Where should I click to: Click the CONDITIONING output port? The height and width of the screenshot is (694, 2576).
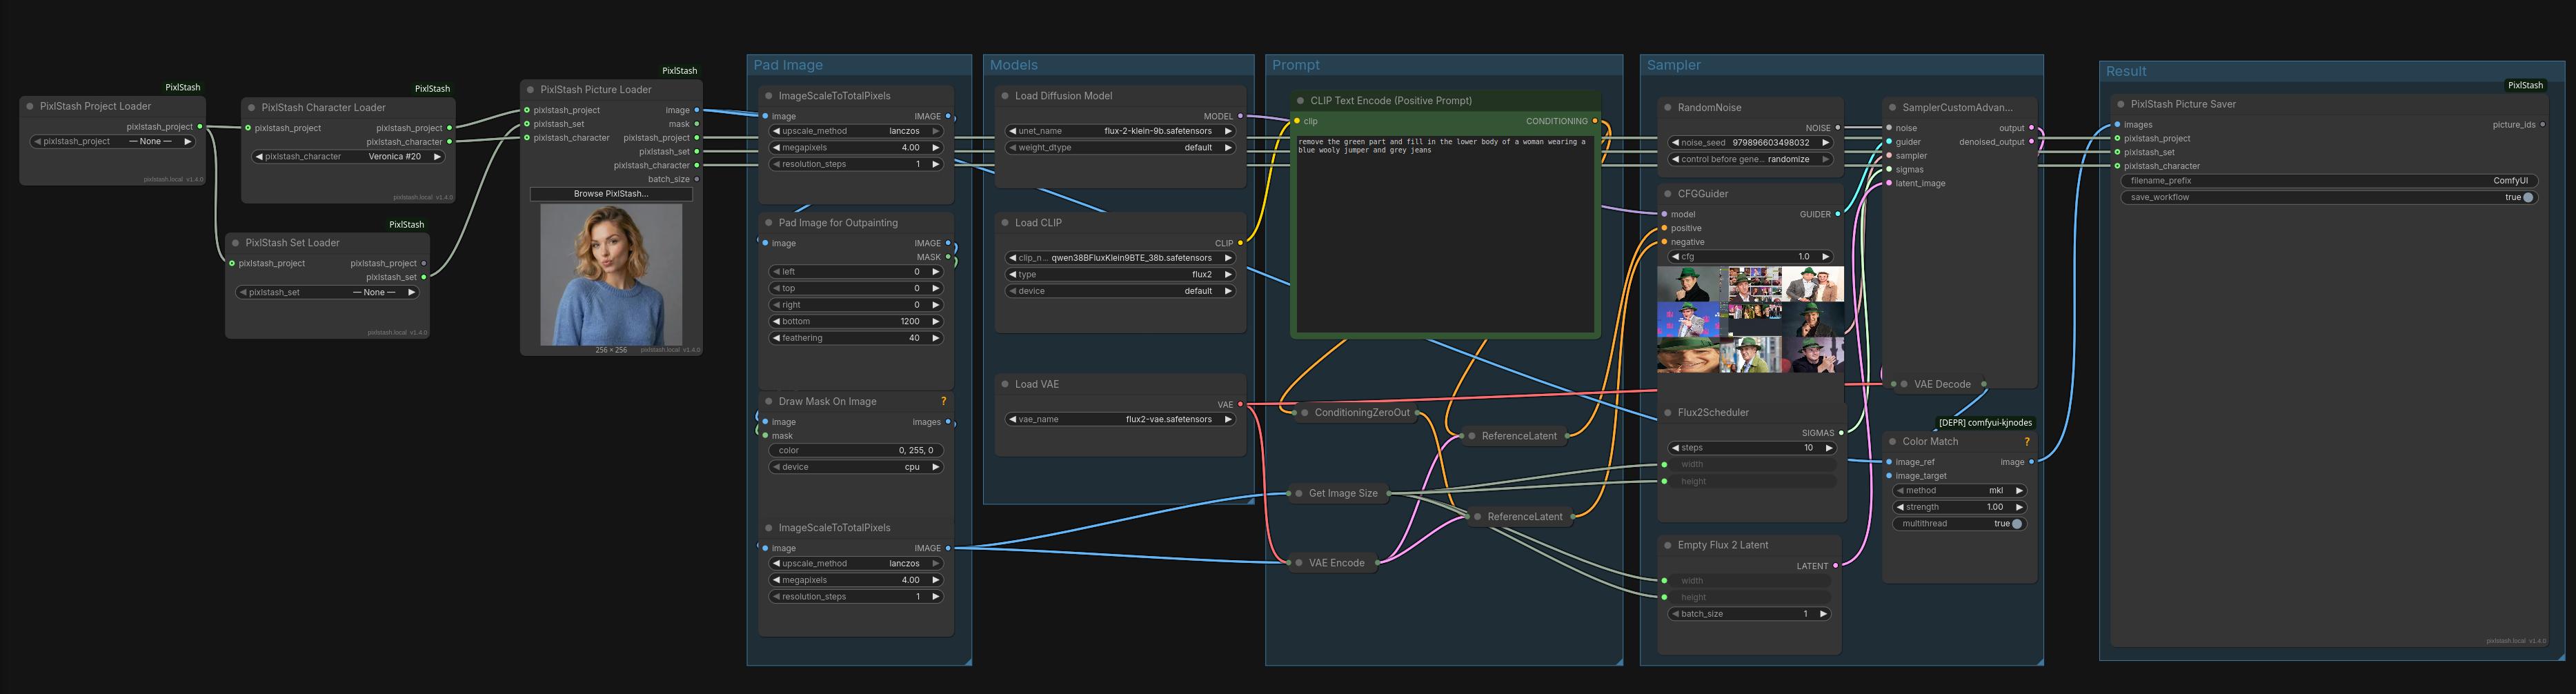coord(1594,121)
